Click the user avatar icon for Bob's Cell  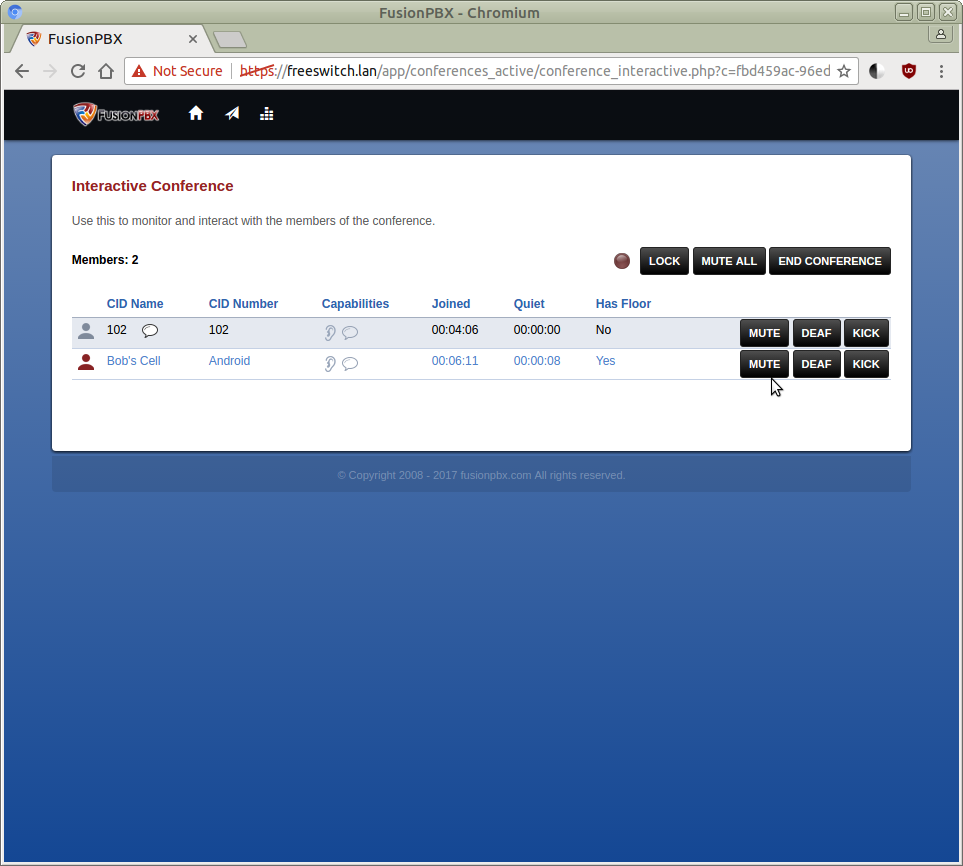tap(86, 362)
